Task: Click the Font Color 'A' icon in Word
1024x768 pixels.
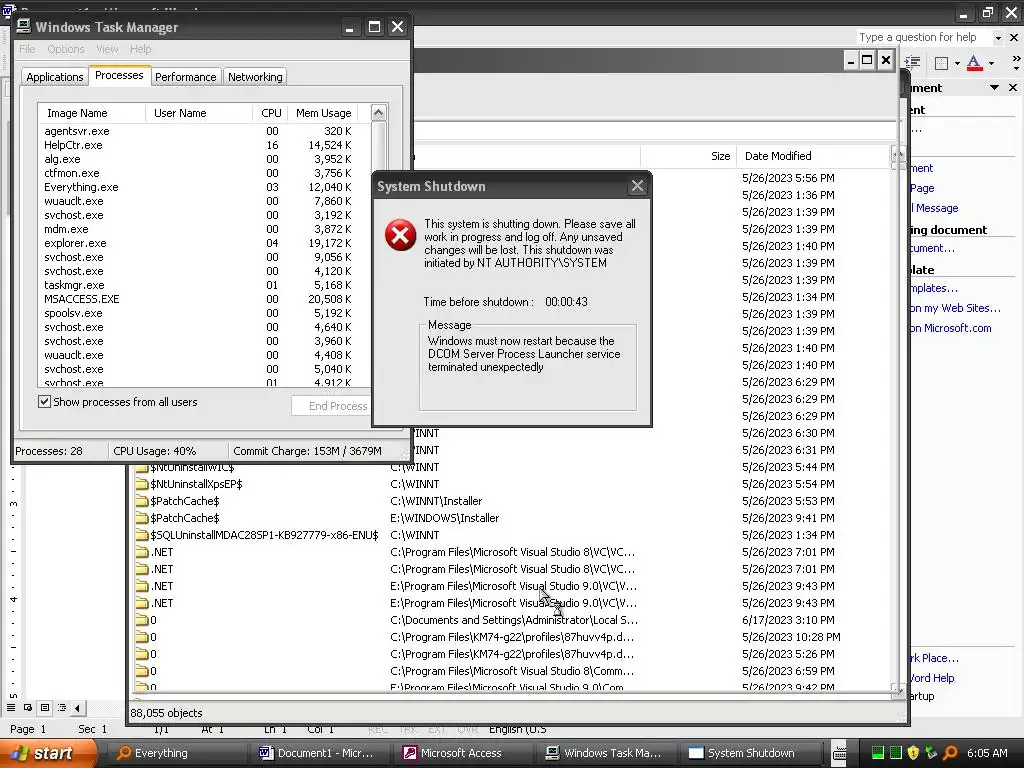Action: [x=974, y=63]
